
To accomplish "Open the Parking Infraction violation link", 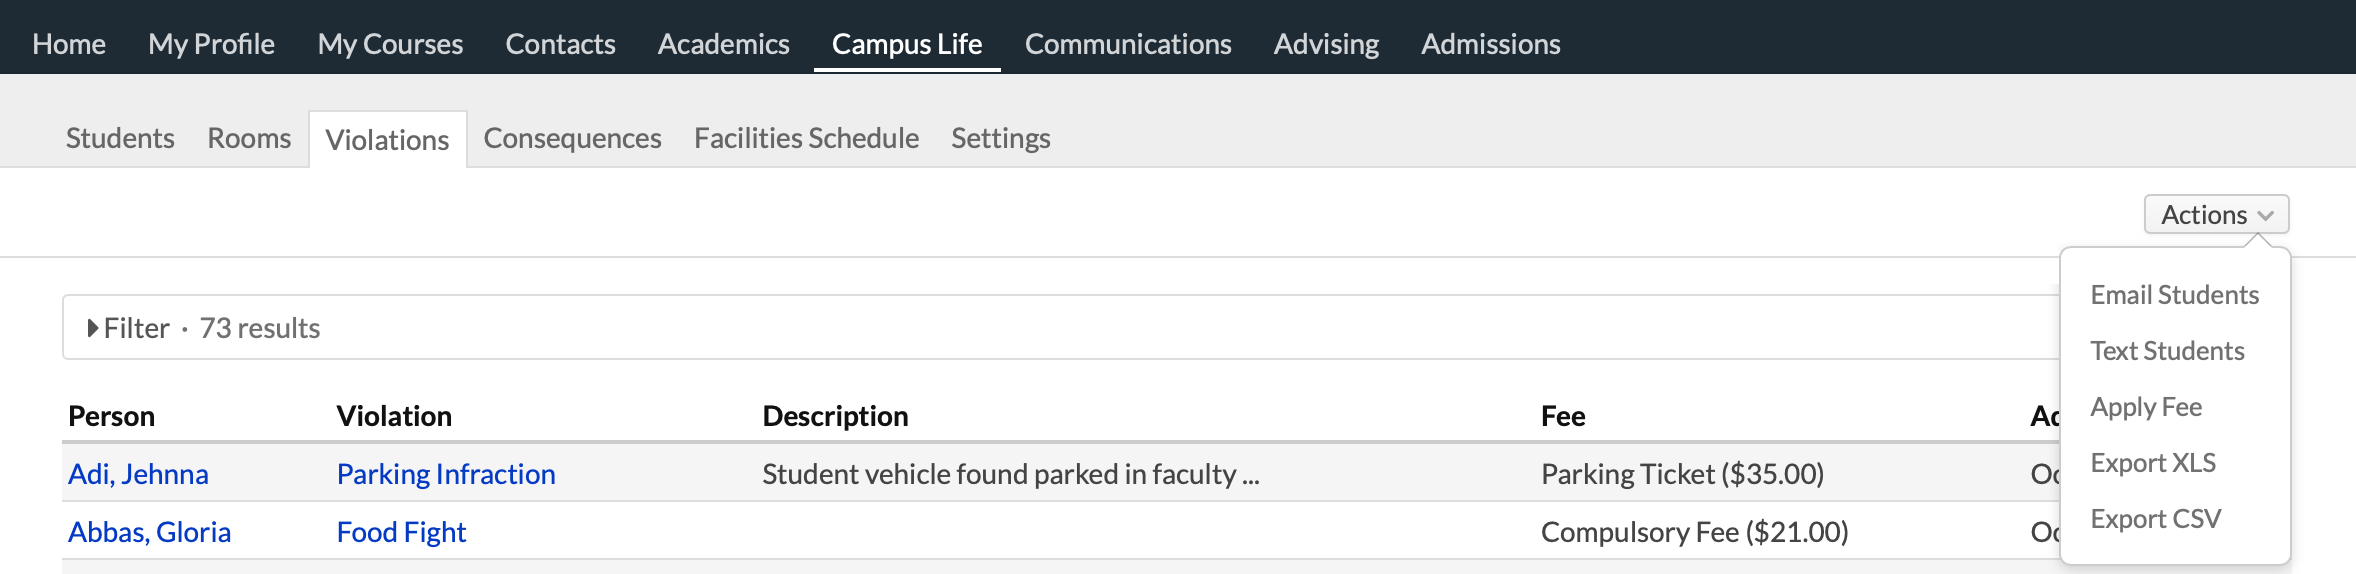I will pyautogui.click(x=446, y=474).
